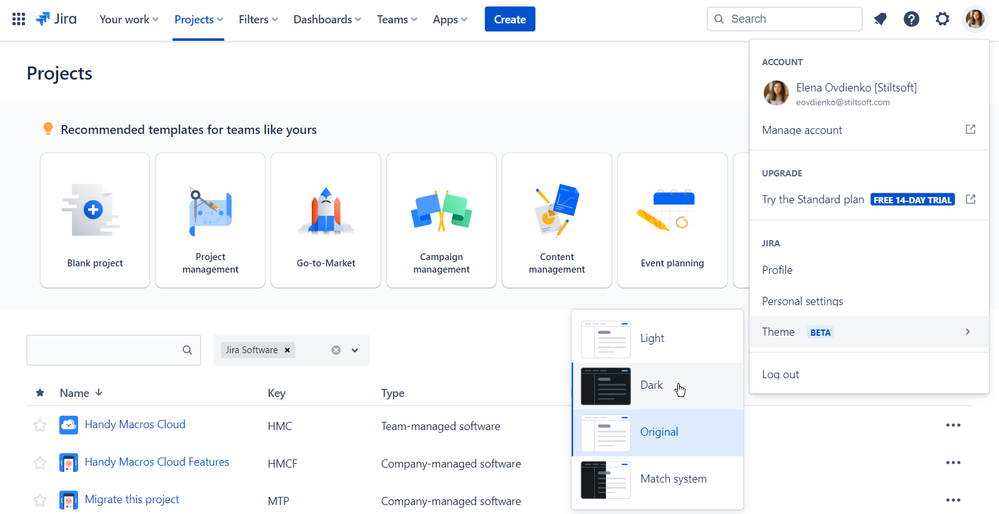Click the external link icon beside Manage account
Screen dimensions: 999x514
970,129
